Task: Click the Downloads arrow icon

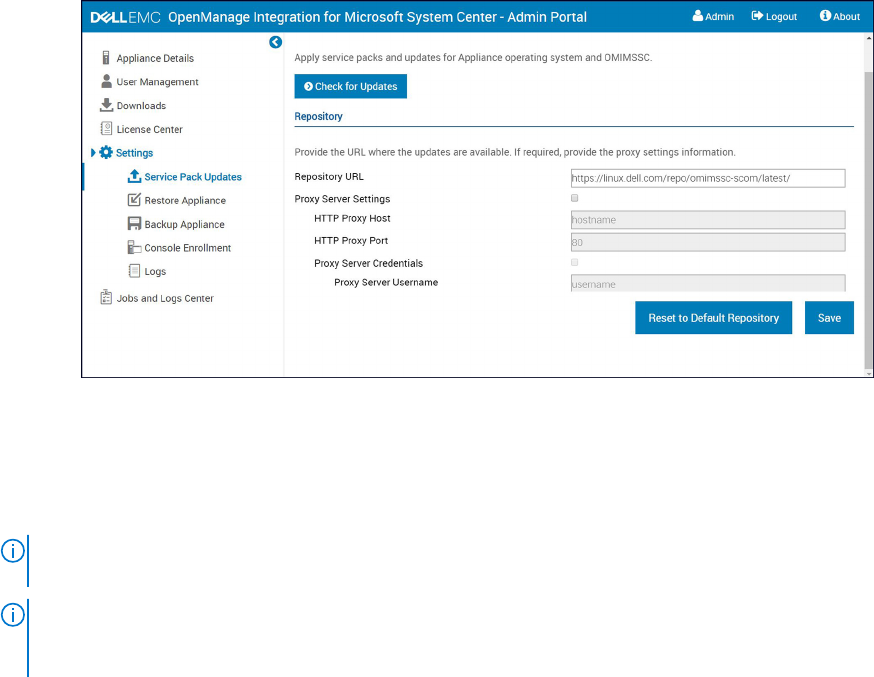Action: click(106, 105)
